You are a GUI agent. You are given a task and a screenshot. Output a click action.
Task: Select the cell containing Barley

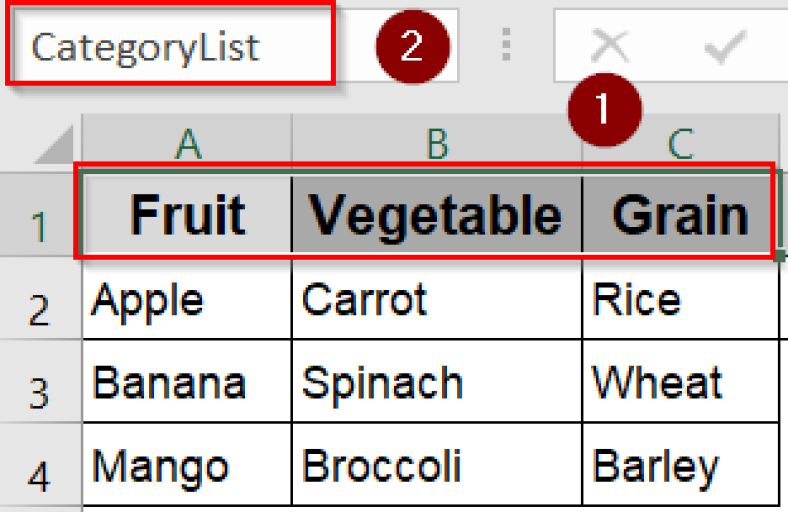(680, 466)
